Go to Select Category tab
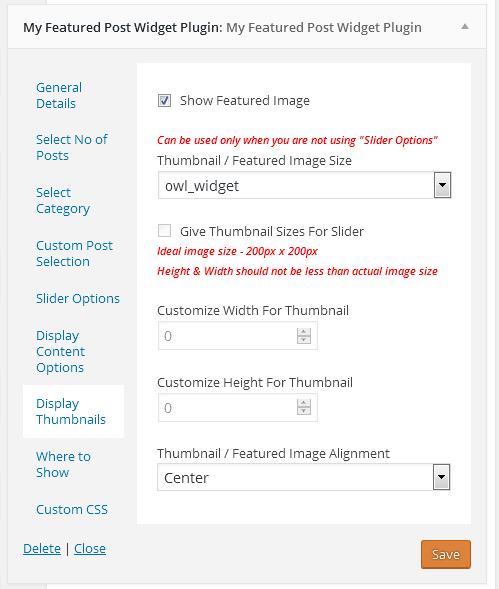The height and width of the screenshot is (589, 499). coord(63,201)
